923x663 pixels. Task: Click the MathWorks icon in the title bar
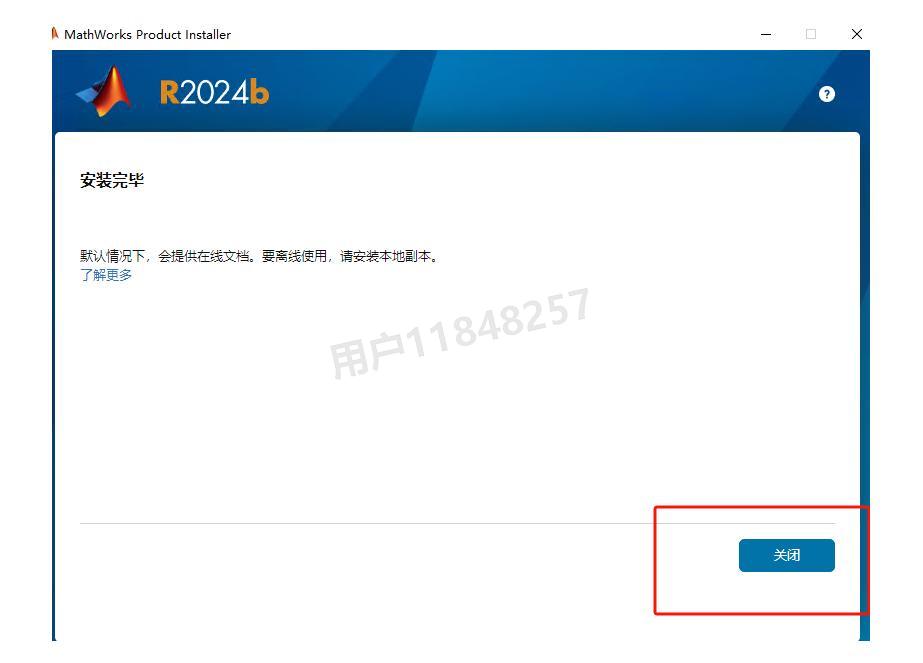pos(55,34)
